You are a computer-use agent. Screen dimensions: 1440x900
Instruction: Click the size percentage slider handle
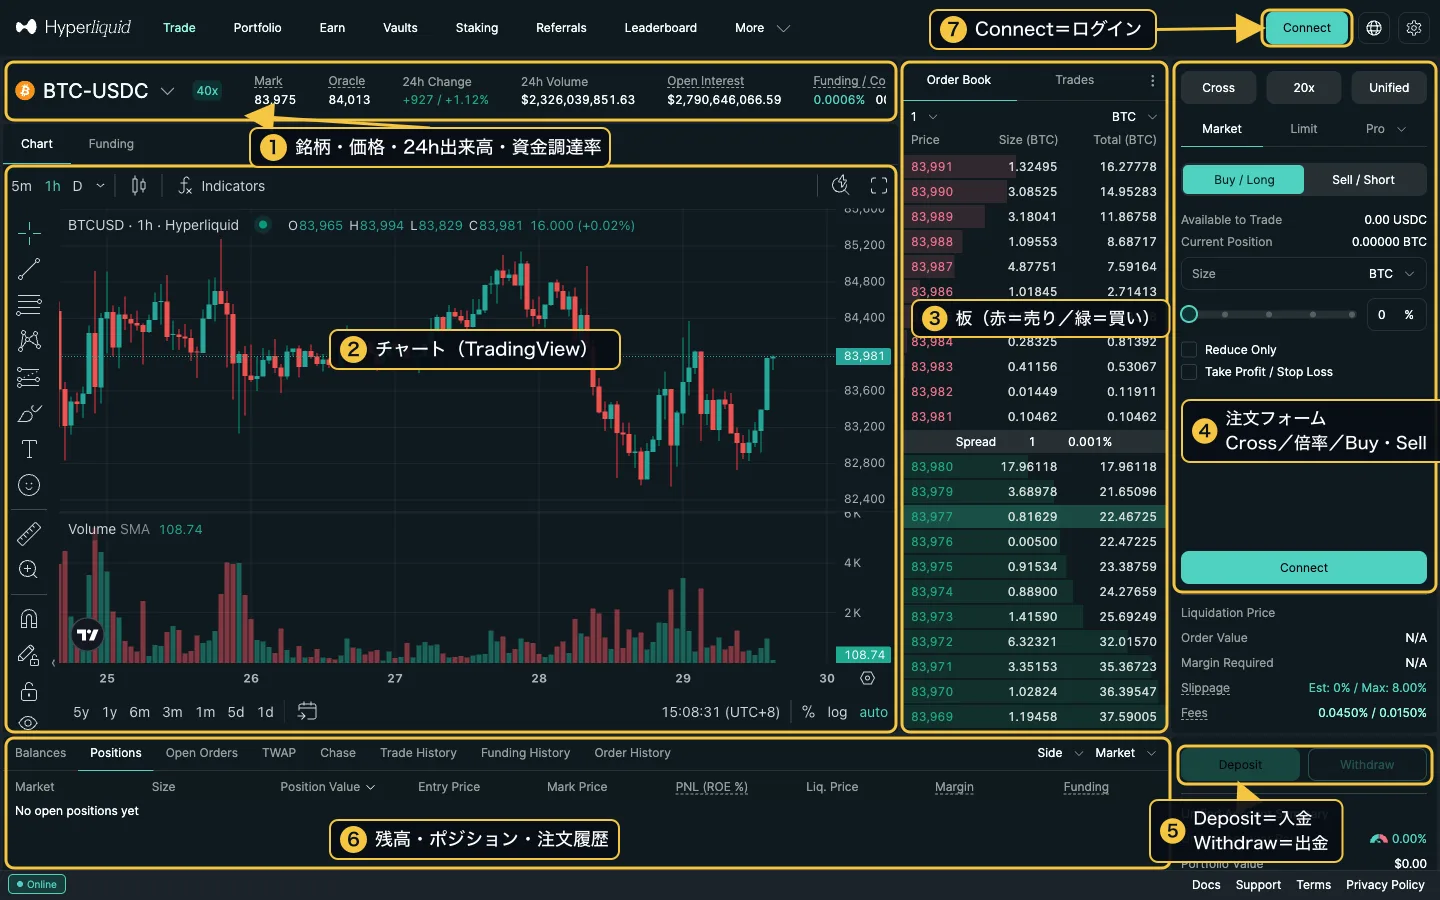[x=1189, y=314]
